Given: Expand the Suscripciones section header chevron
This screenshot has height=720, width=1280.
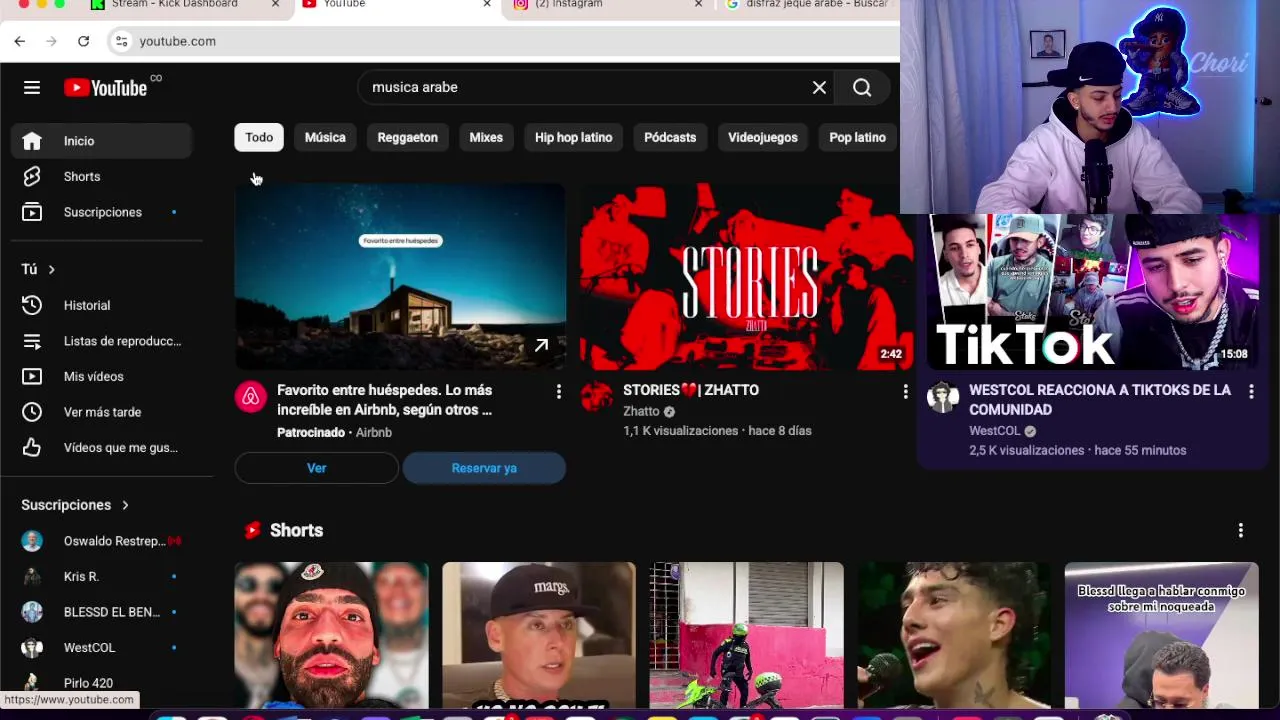Looking at the screenshot, I should click(125, 505).
